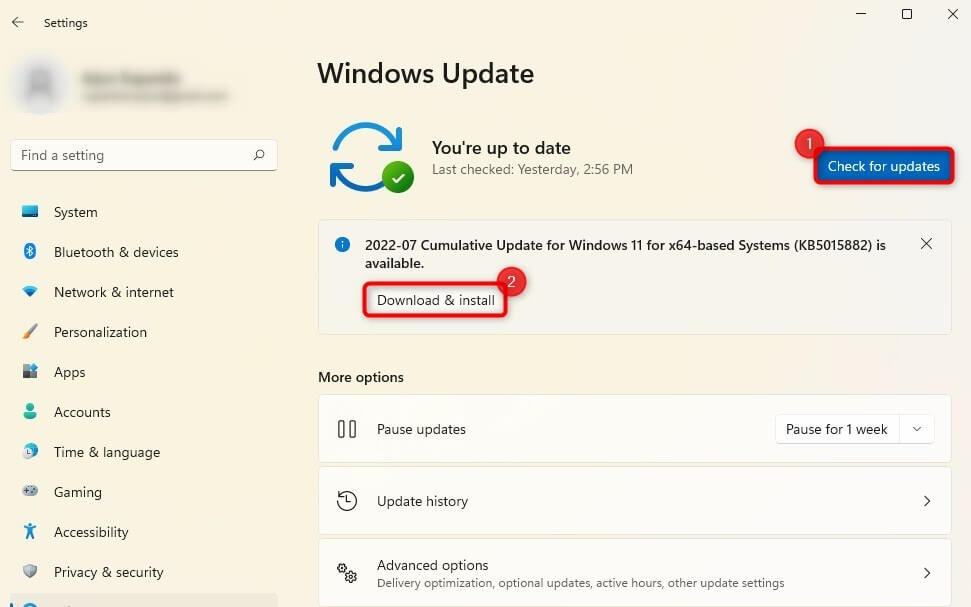Open Bluetooth & devices icon
The image size is (971, 607).
(30, 252)
